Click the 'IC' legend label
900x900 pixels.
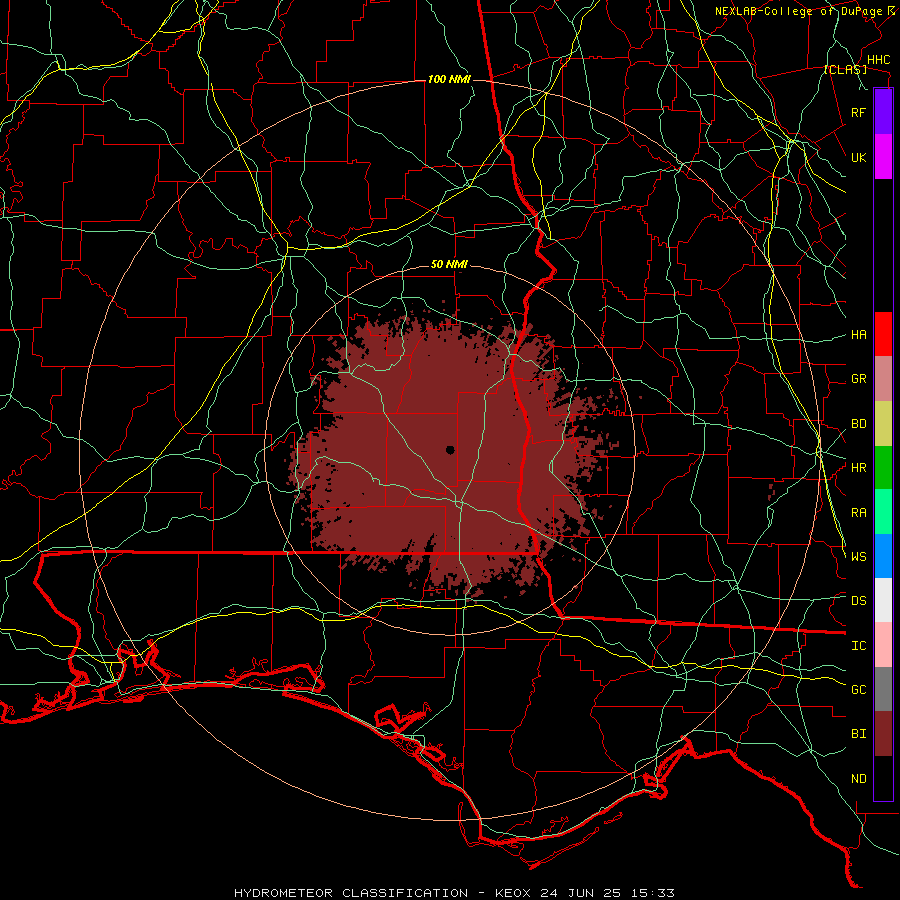858,646
